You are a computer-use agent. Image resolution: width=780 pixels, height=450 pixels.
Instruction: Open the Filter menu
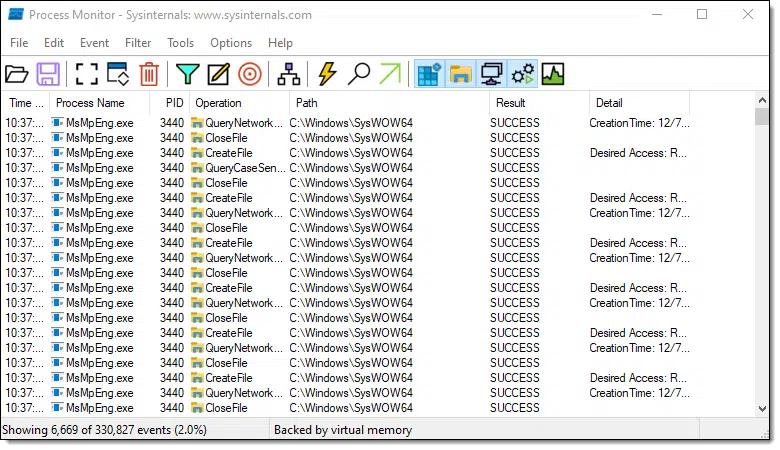(x=138, y=43)
